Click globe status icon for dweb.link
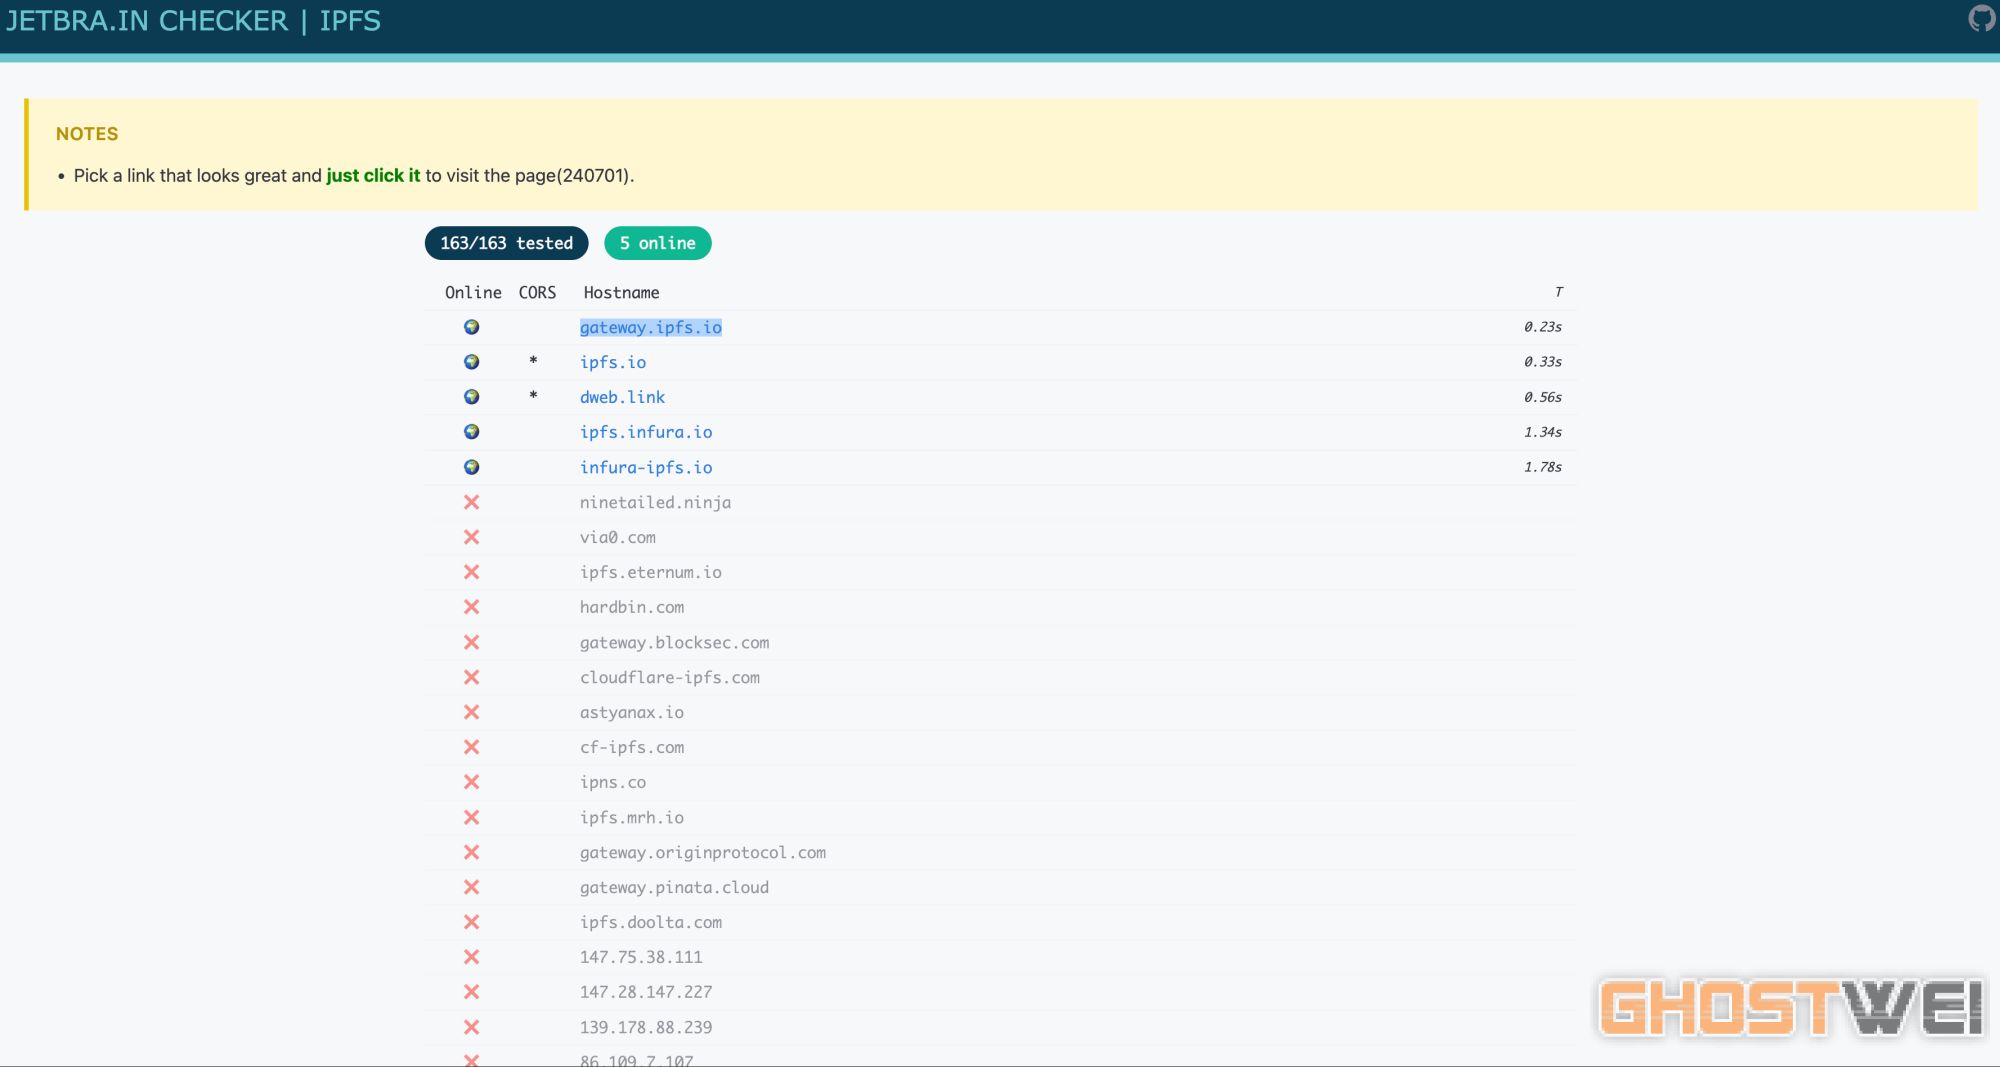Image resolution: width=2000 pixels, height=1067 pixels. pyautogui.click(x=471, y=397)
